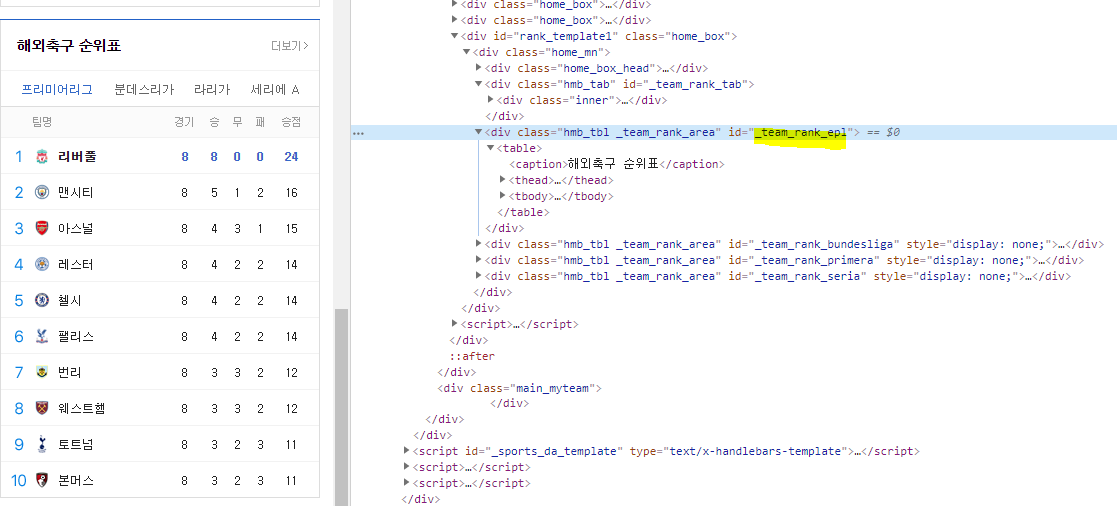Collapse the _team_rank_tab div node
Image resolution: width=1117 pixels, height=506 pixels.
click(479, 84)
